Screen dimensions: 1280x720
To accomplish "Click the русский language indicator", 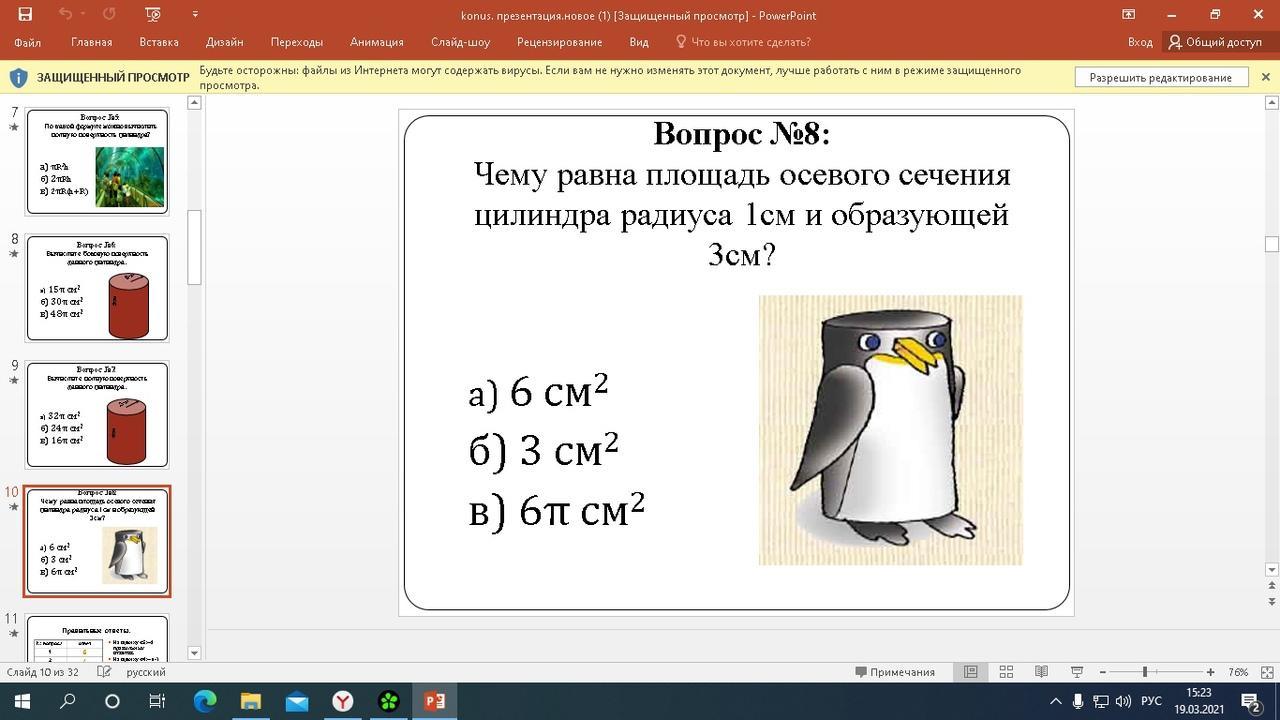I will [x=146, y=672].
